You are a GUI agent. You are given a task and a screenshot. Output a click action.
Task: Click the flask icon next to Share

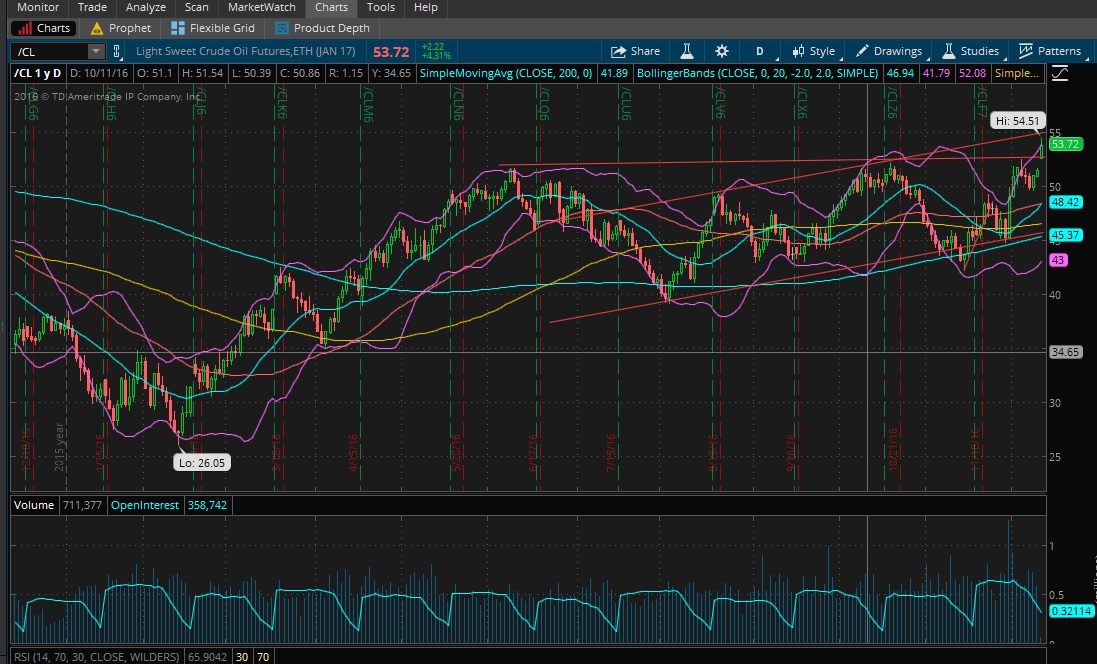pos(686,51)
